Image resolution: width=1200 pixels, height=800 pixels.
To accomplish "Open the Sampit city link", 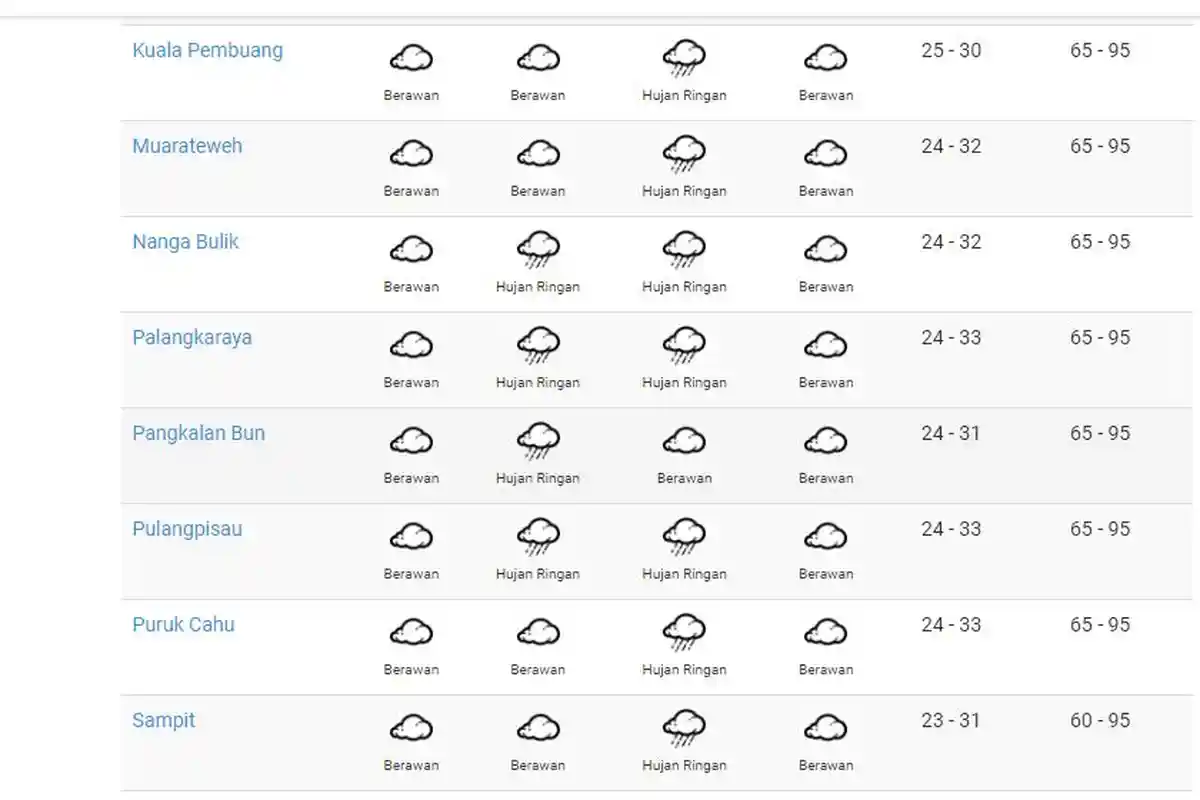I will pos(164,720).
